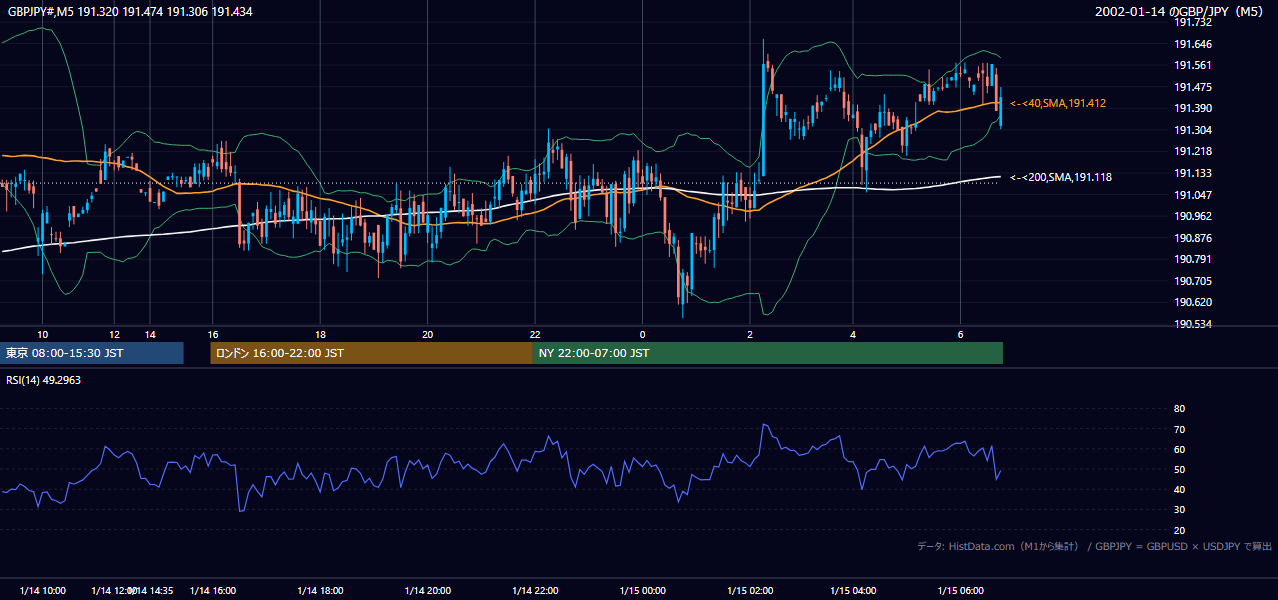
Task: Click hour label 4 under the price chart
Action: 853,334
